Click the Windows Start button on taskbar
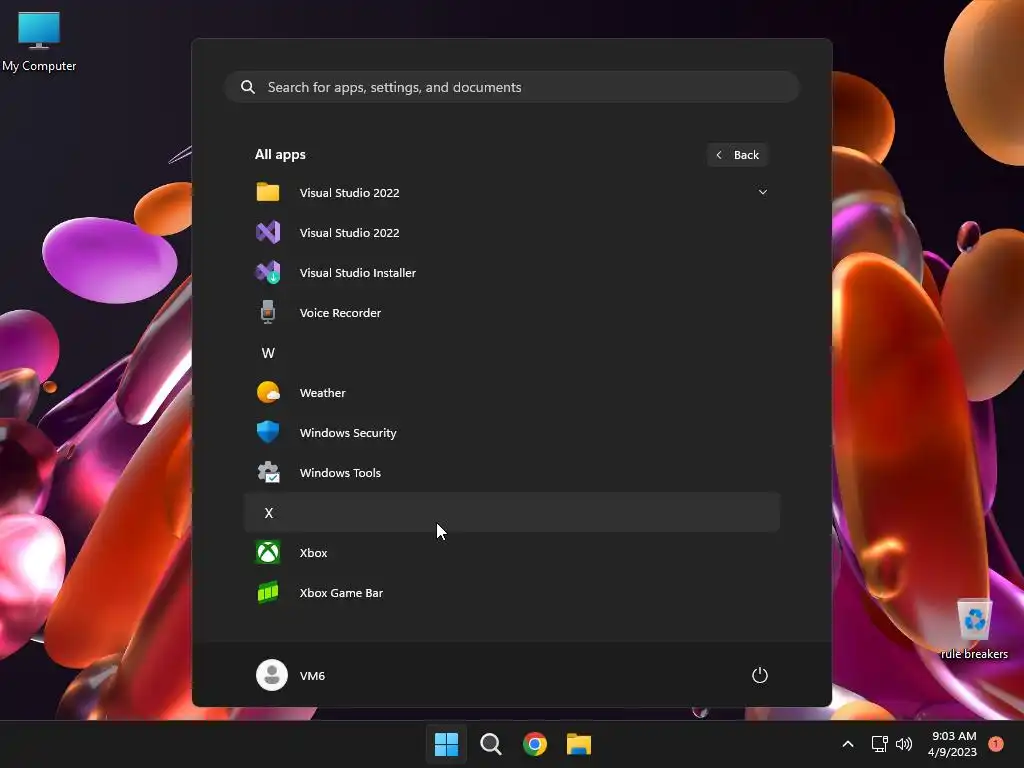This screenshot has height=768, width=1024. [447, 744]
